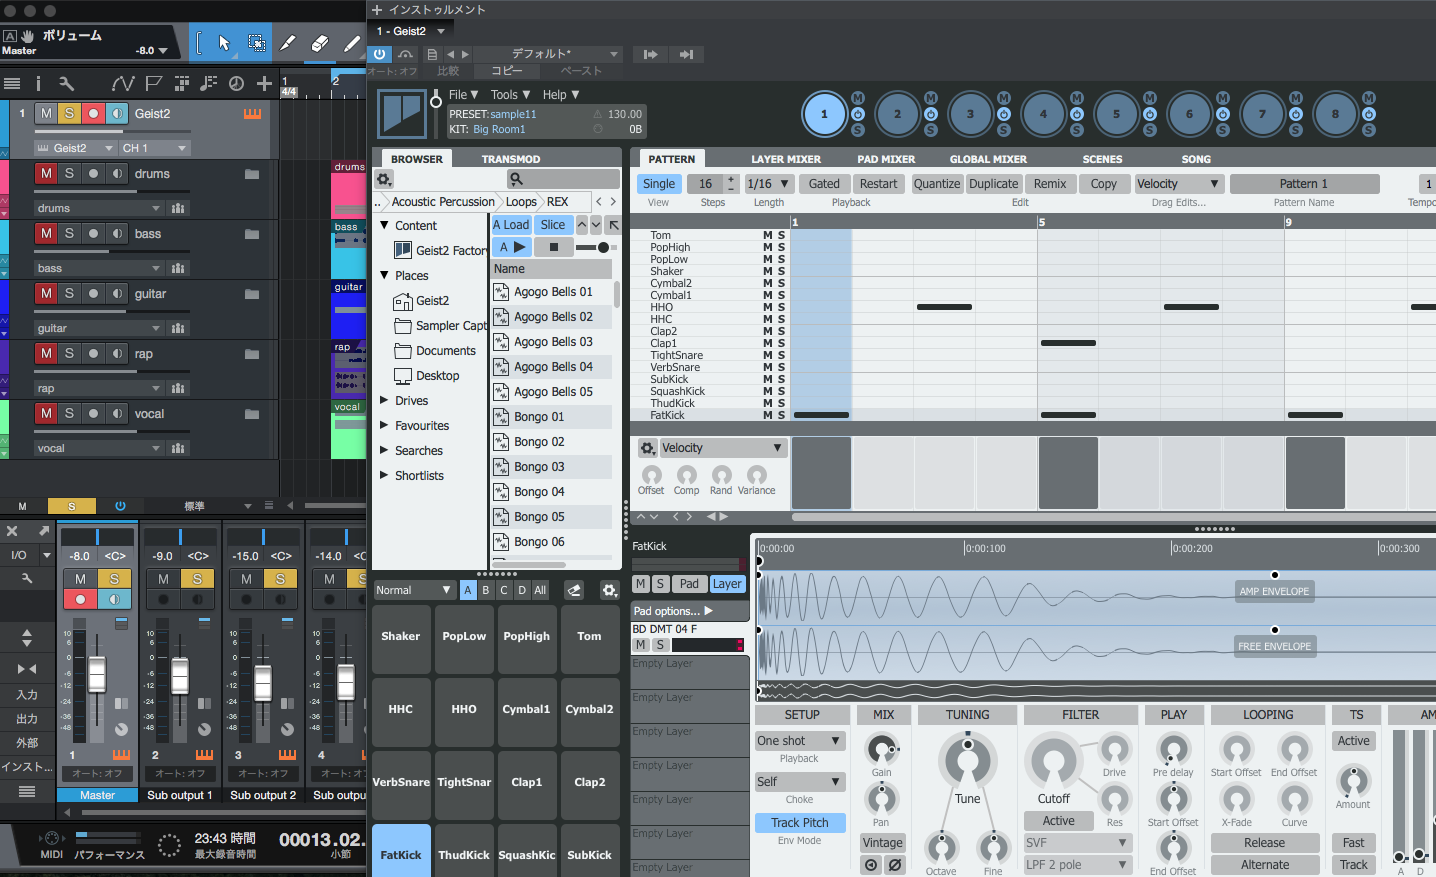Click the pad options gear icon
Image resolution: width=1436 pixels, height=877 pixels.
pos(609,590)
